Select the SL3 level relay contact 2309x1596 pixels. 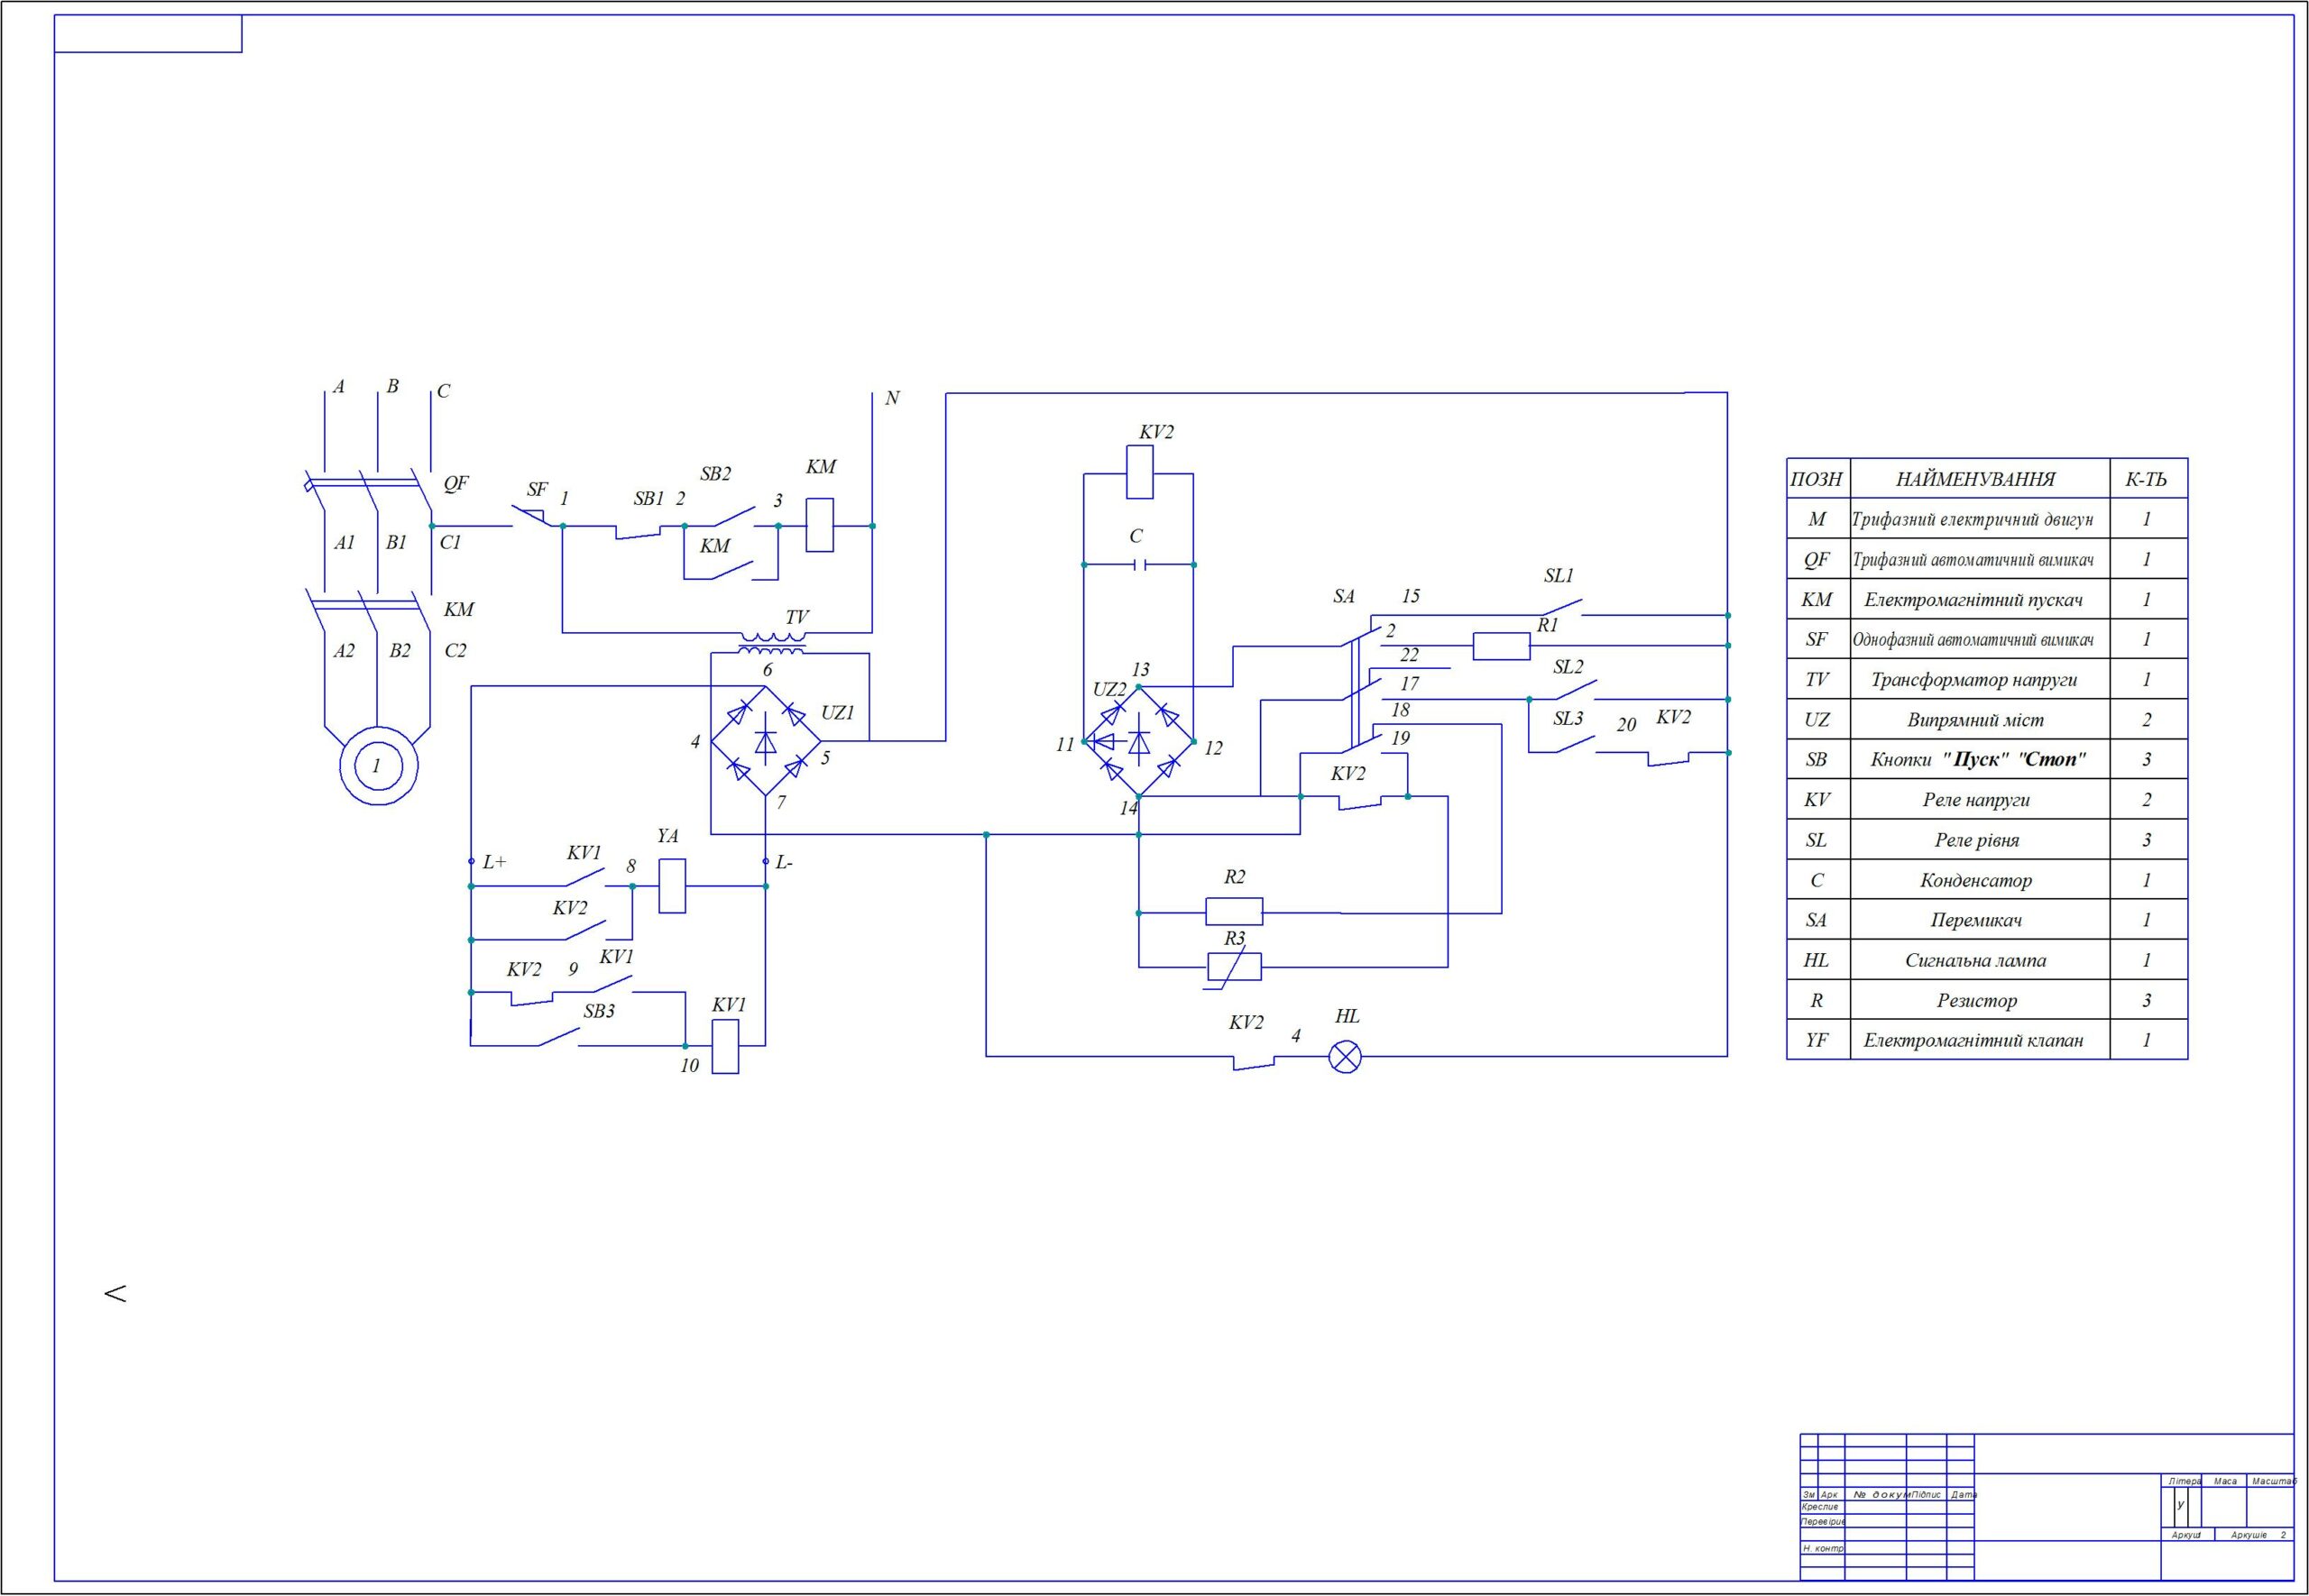pyautogui.click(x=1574, y=746)
